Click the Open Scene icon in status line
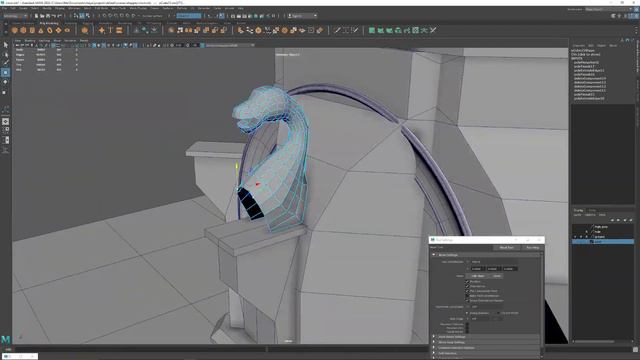This screenshot has width=640, height=360. point(42,16)
